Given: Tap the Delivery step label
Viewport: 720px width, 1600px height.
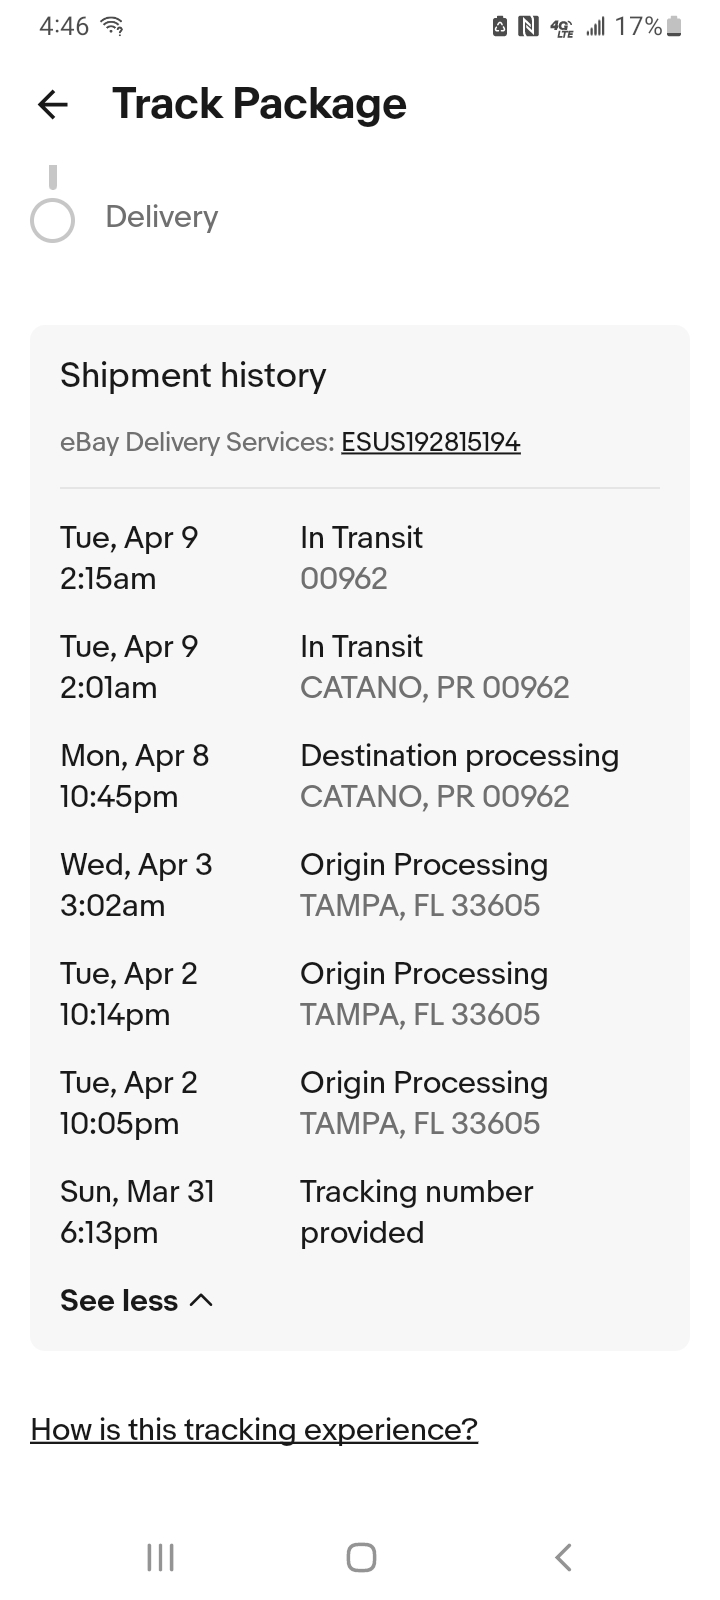Looking at the screenshot, I should [162, 217].
